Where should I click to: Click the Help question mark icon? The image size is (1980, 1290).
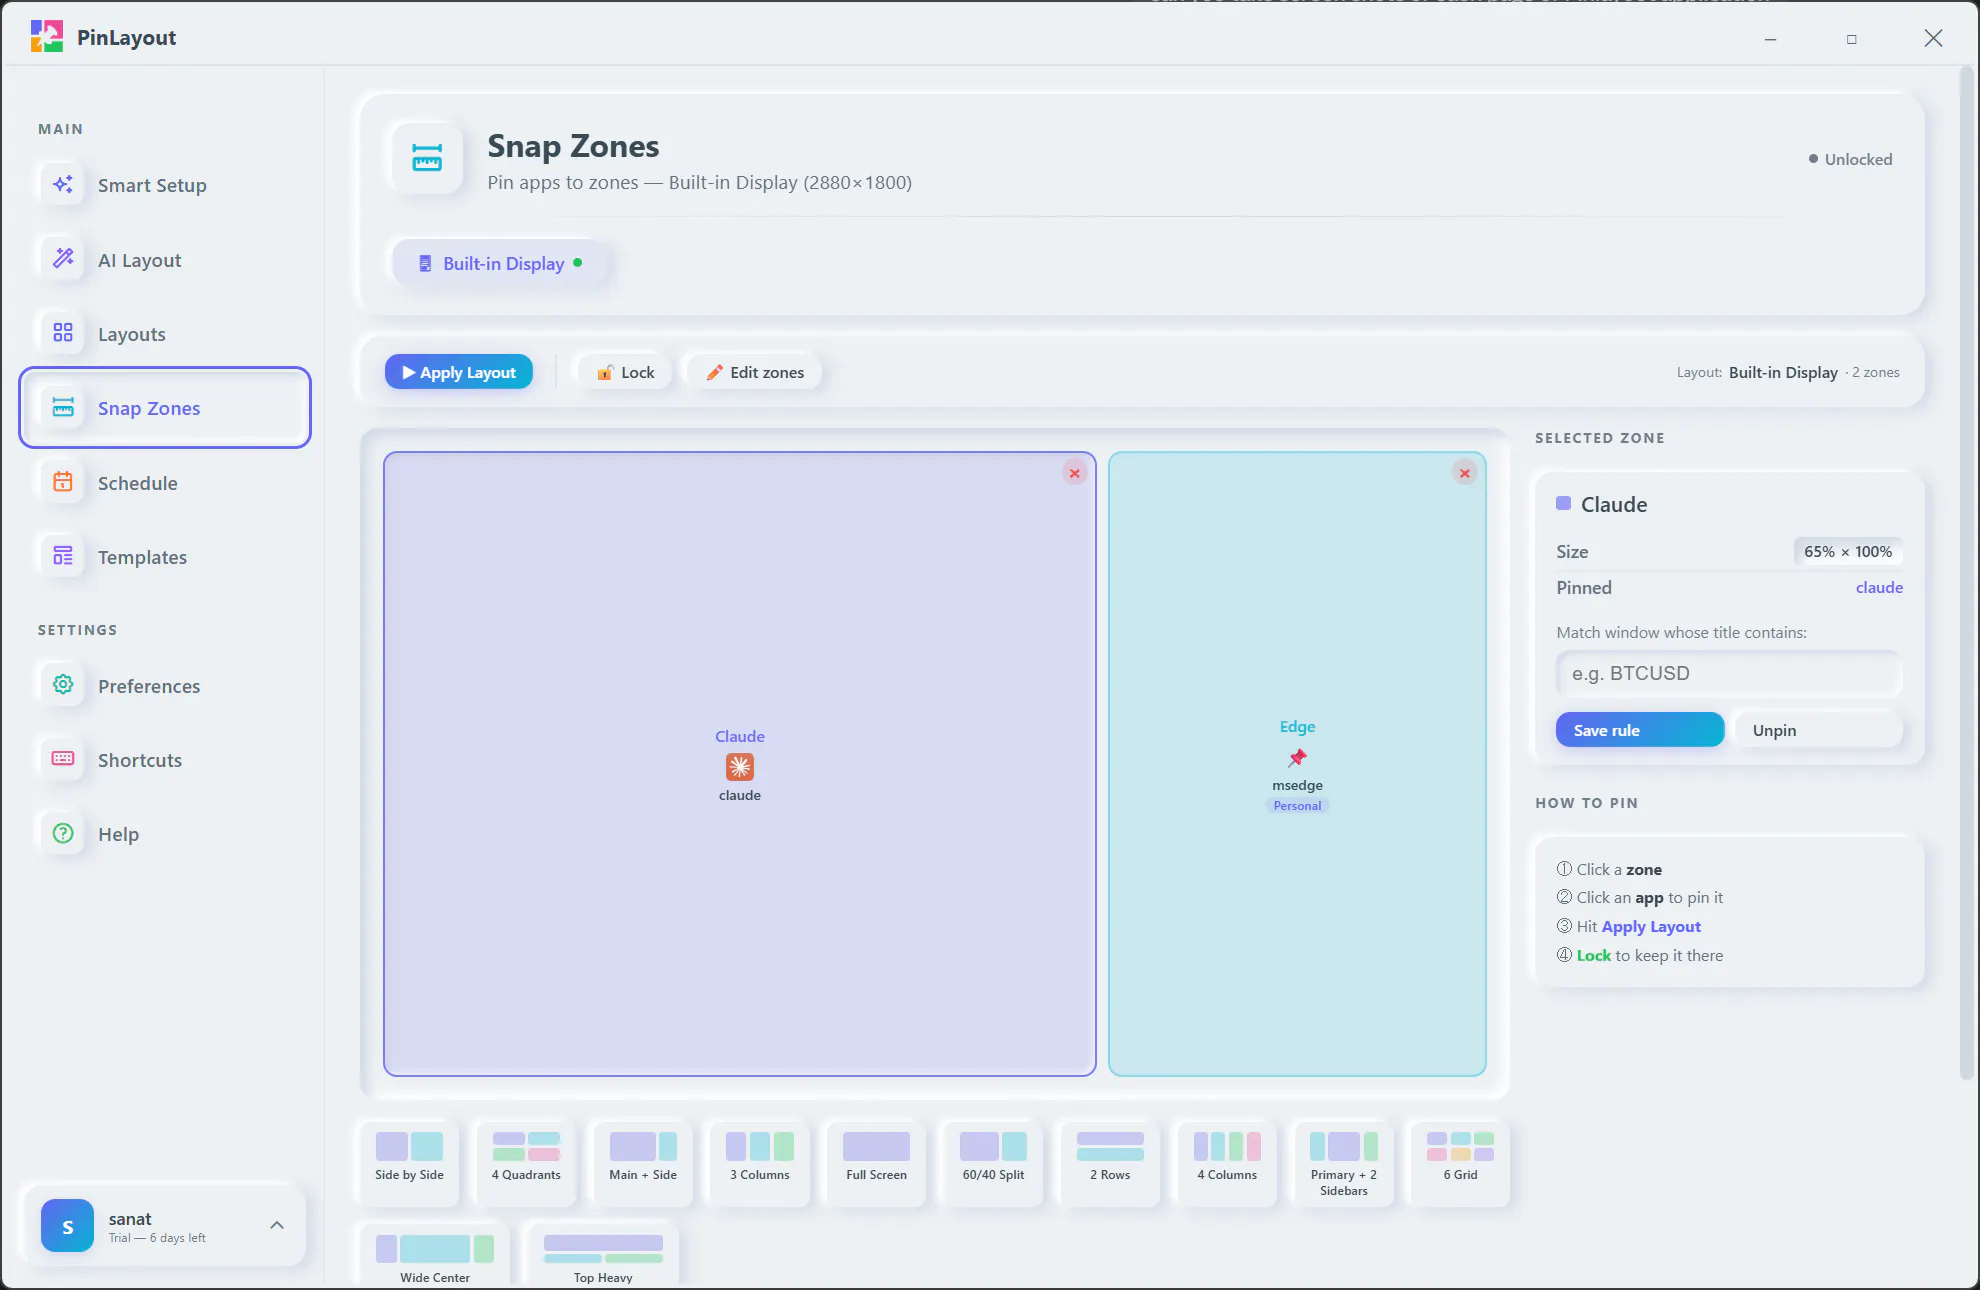click(63, 833)
